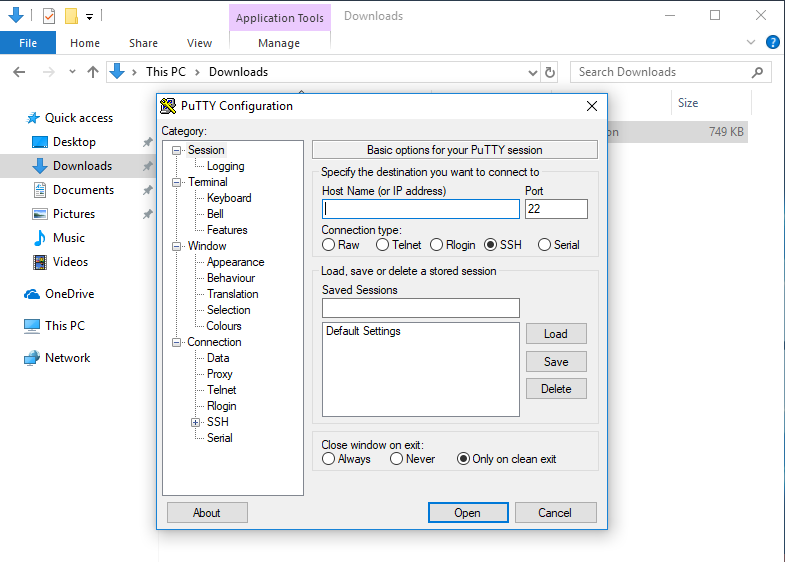Click Host Name input field
The width and height of the screenshot is (785, 562).
point(421,209)
